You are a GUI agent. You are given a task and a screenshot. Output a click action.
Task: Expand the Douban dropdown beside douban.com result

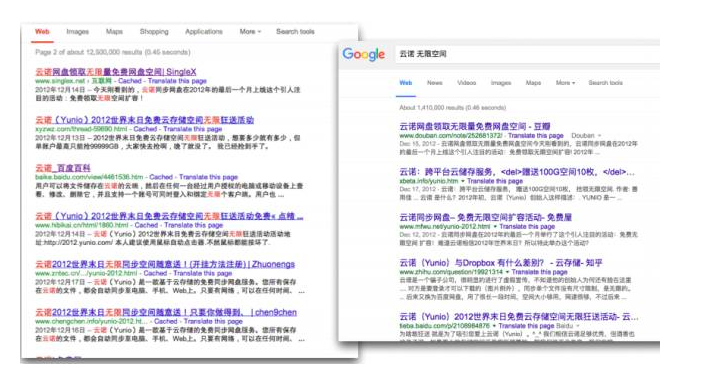pyautogui.click(x=586, y=135)
